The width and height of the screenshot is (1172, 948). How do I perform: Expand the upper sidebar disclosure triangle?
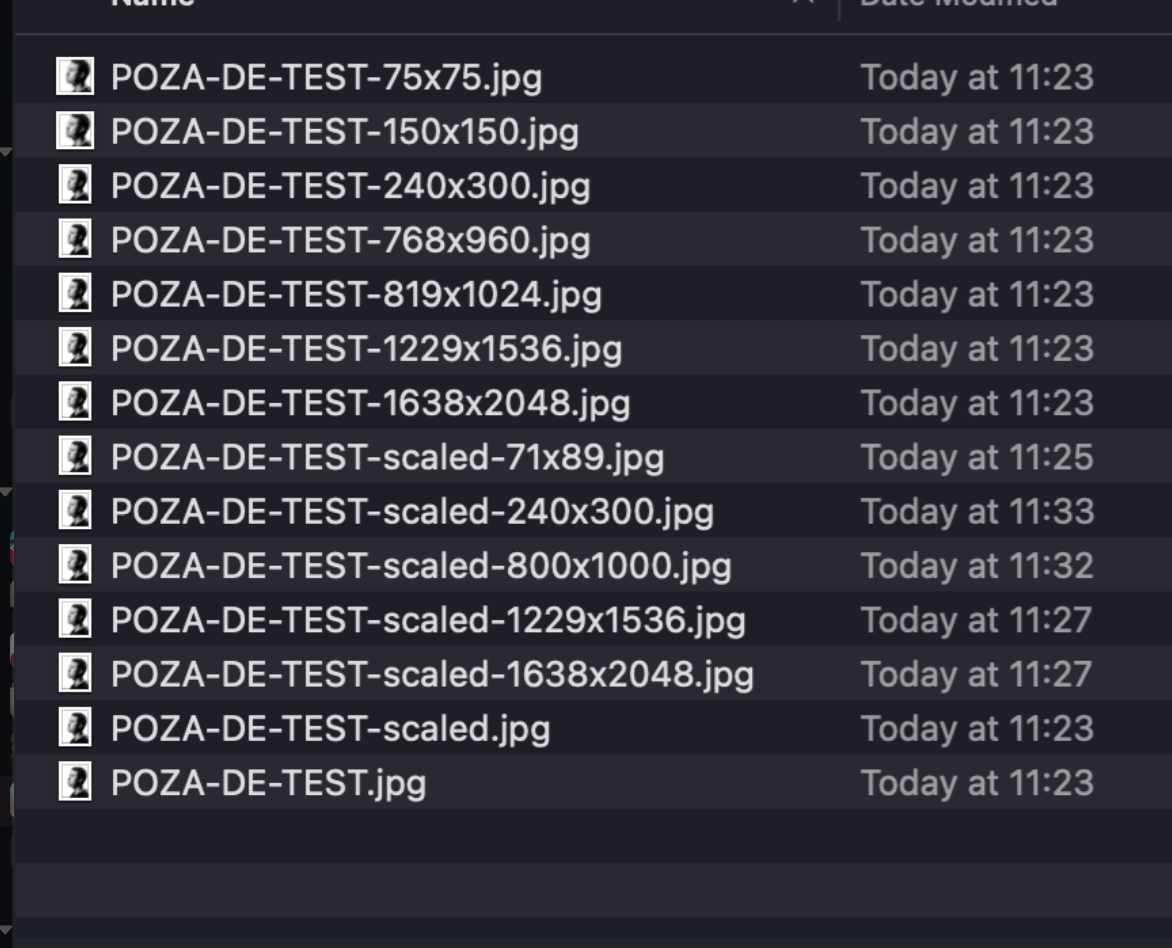pos(8,150)
